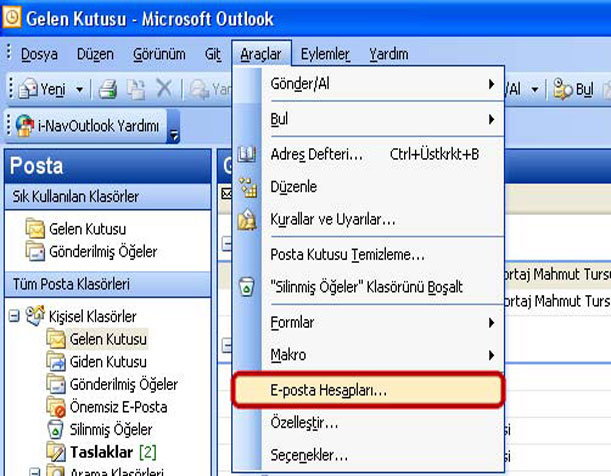
Task: Open the Yardım menu
Action: click(388, 54)
